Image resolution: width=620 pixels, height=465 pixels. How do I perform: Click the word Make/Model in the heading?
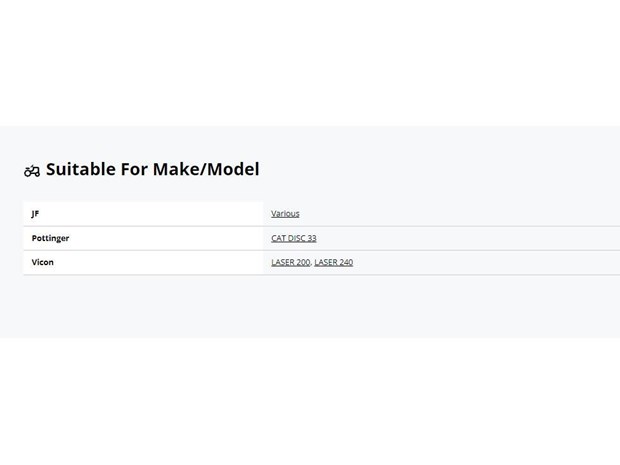206,169
